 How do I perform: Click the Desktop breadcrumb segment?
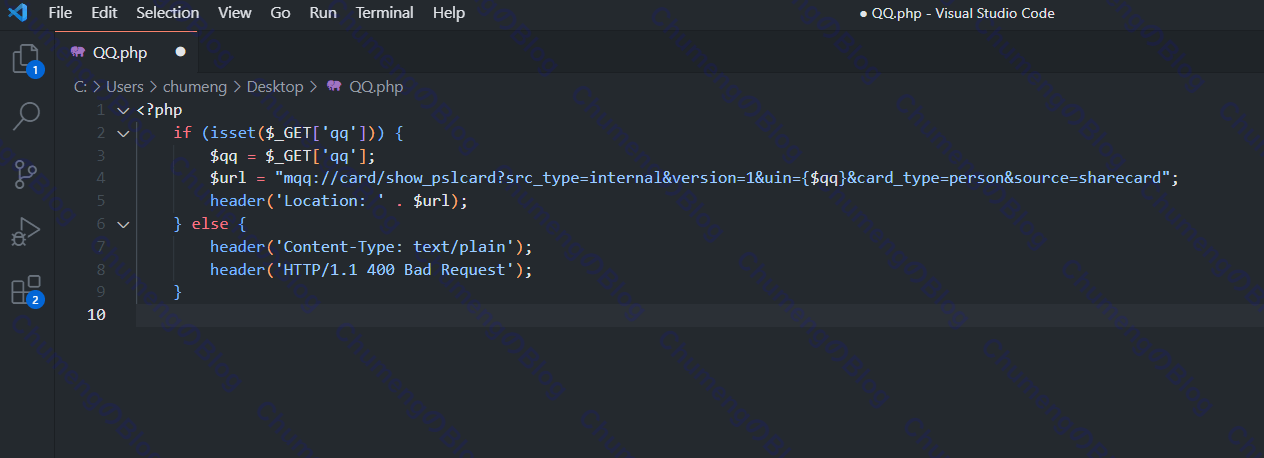275,87
